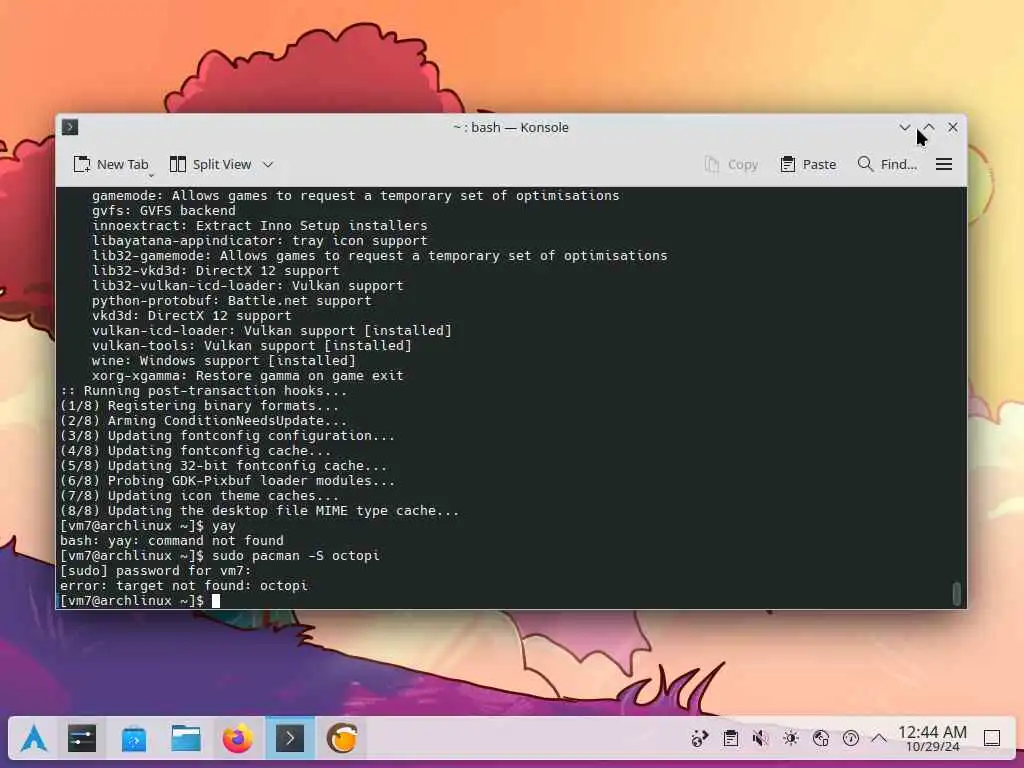Screen dimensions: 1024x768
Task: Click the Show Desktop button
Action: (992, 739)
